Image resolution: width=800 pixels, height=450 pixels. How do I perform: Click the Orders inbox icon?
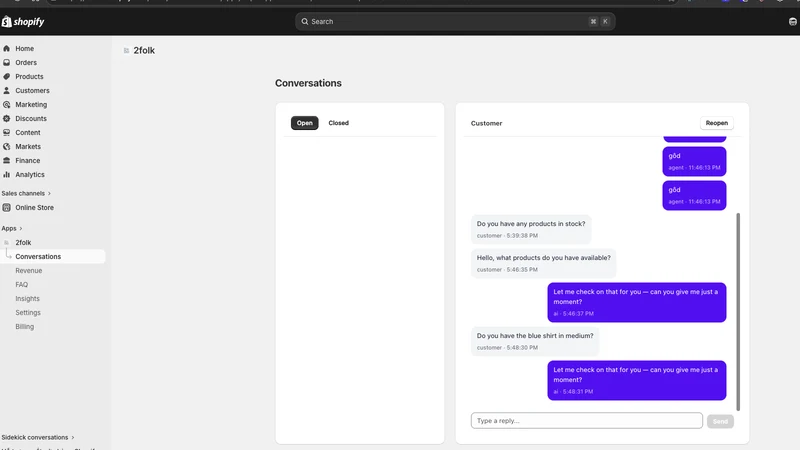(7, 62)
